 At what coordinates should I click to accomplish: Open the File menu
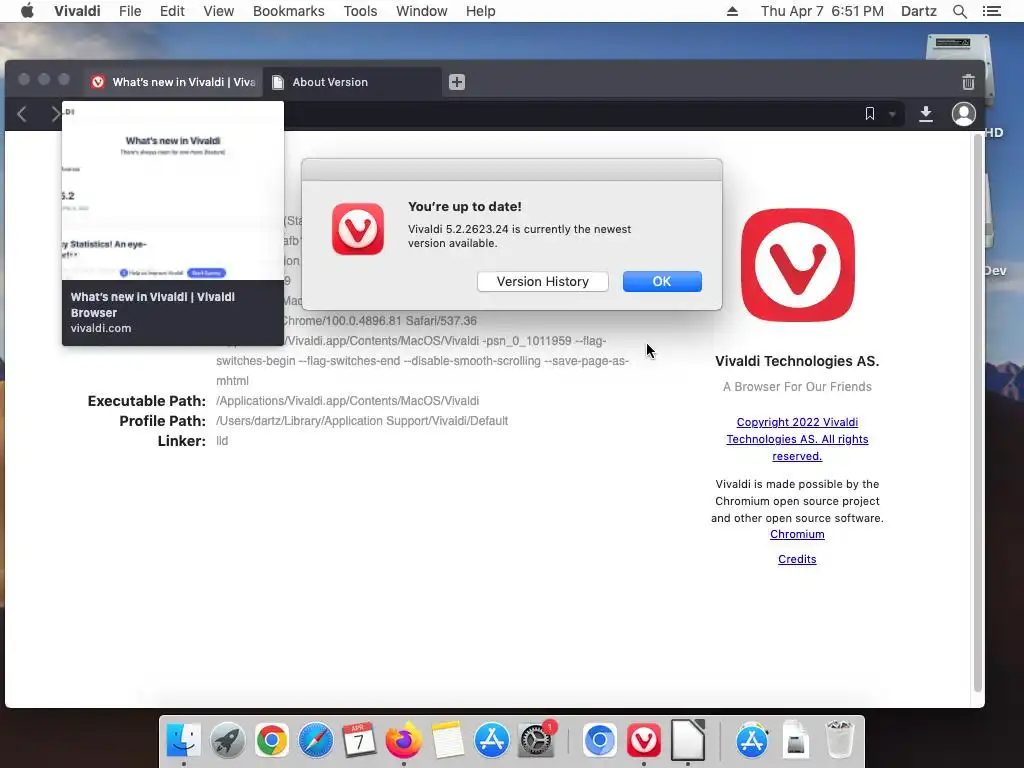coord(130,11)
